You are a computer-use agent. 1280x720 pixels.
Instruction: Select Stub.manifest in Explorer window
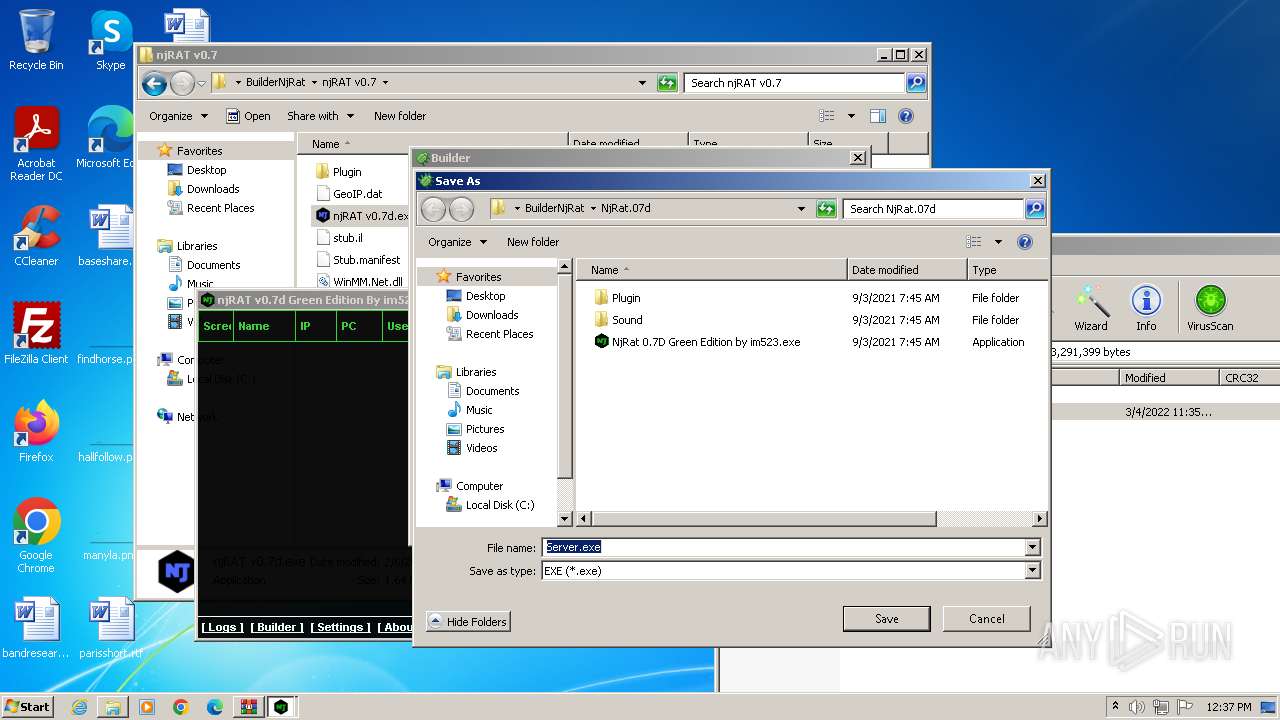pyautogui.click(x=357, y=260)
